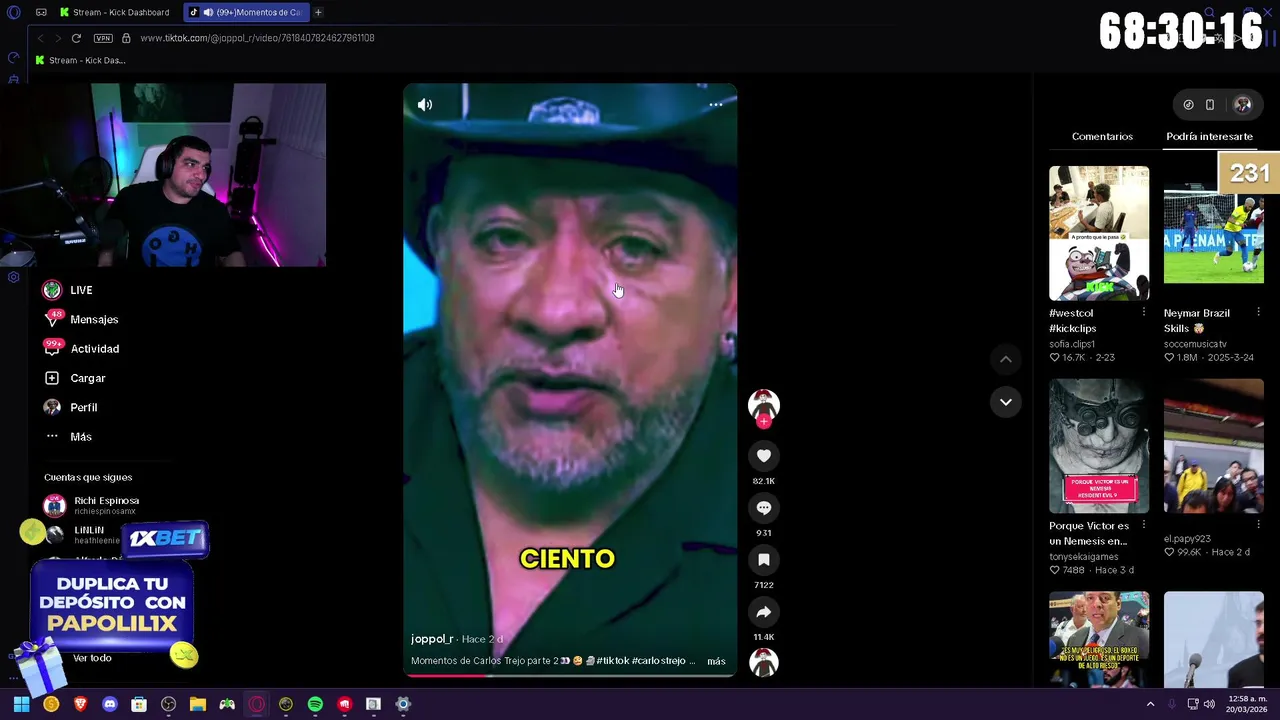Click tonysekaigames author name
Screen dimensions: 1280x720
coord(1084,557)
